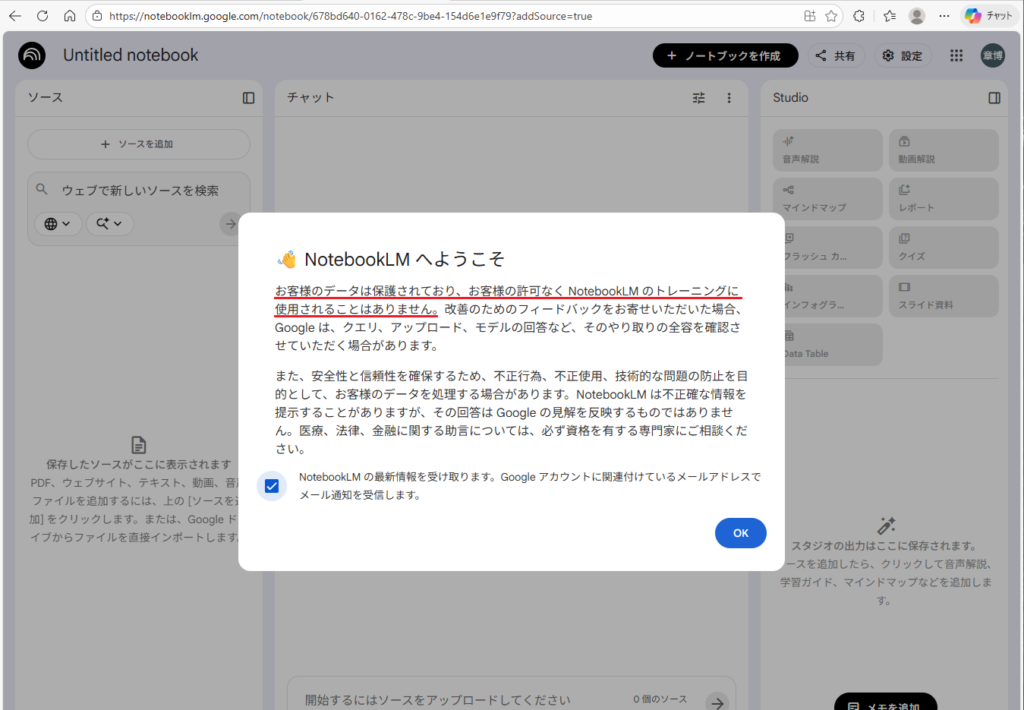The width and height of the screenshot is (1024, 710).
Task: Open the Google apps grid icon
Action: [956, 56]
